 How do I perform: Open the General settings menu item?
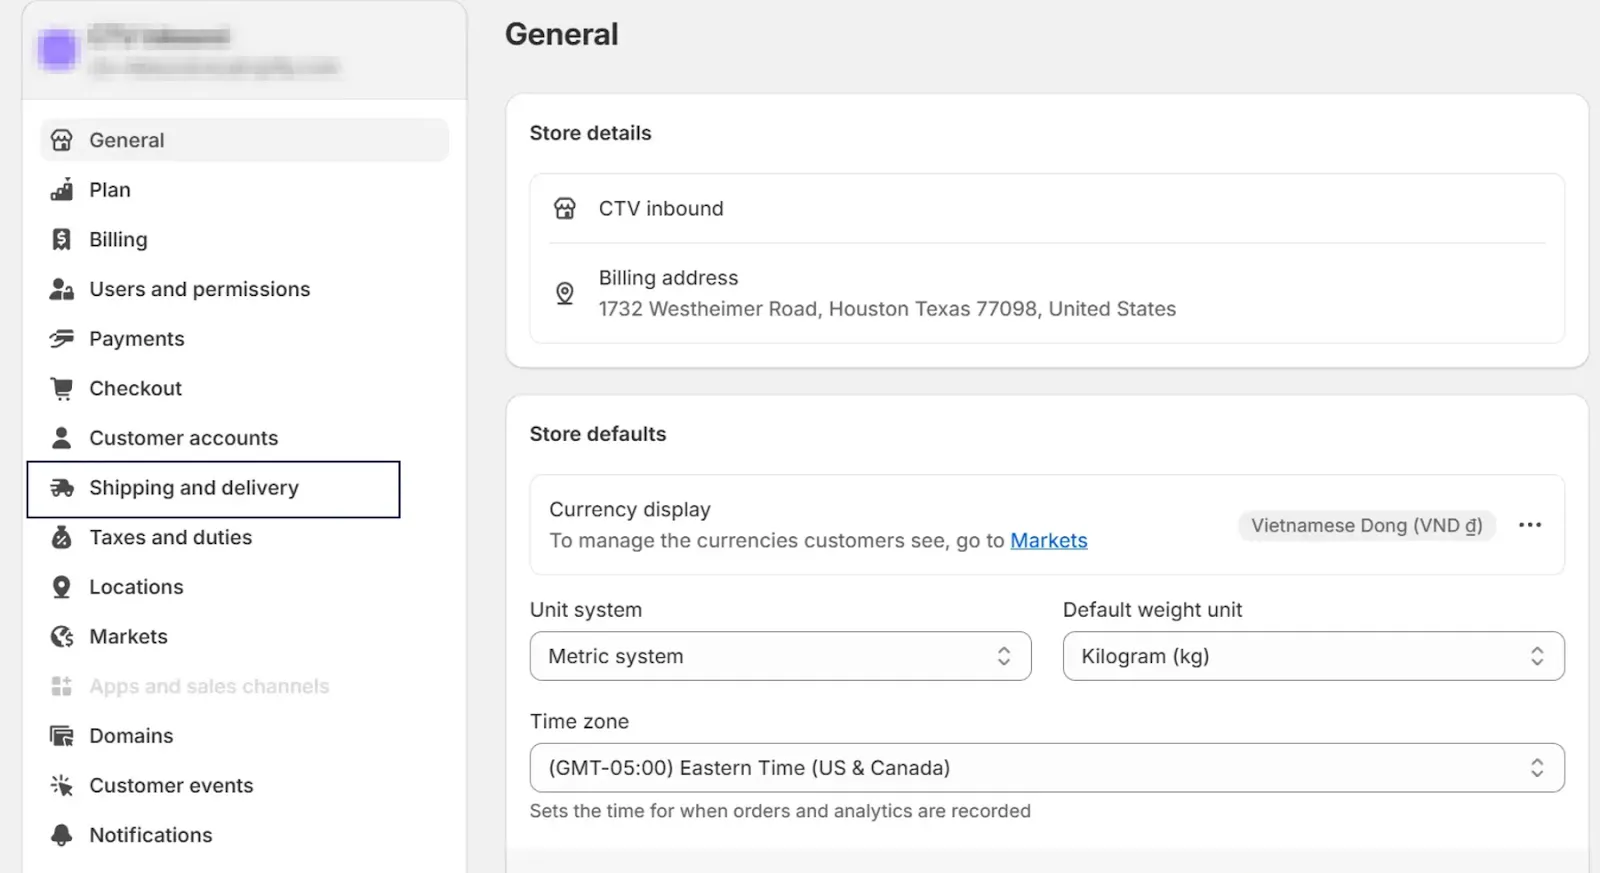245,140
